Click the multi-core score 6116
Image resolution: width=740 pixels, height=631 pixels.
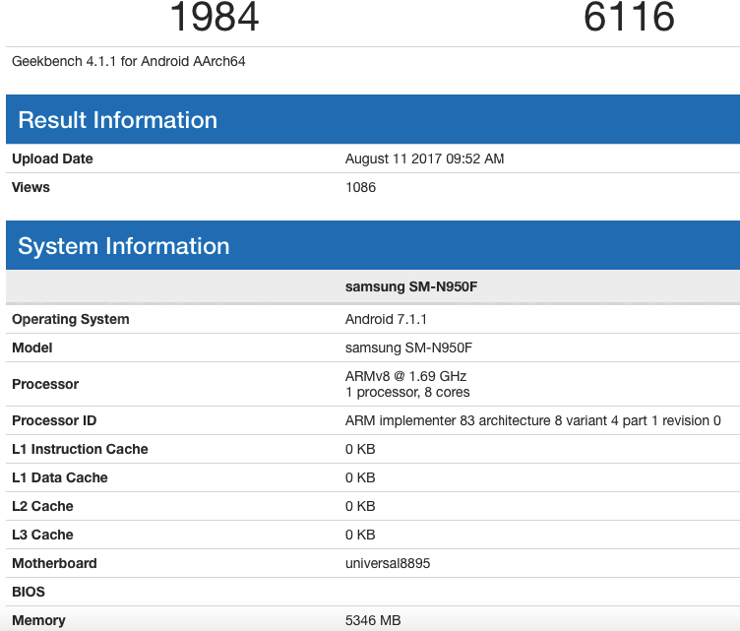(x=629, y=17)
